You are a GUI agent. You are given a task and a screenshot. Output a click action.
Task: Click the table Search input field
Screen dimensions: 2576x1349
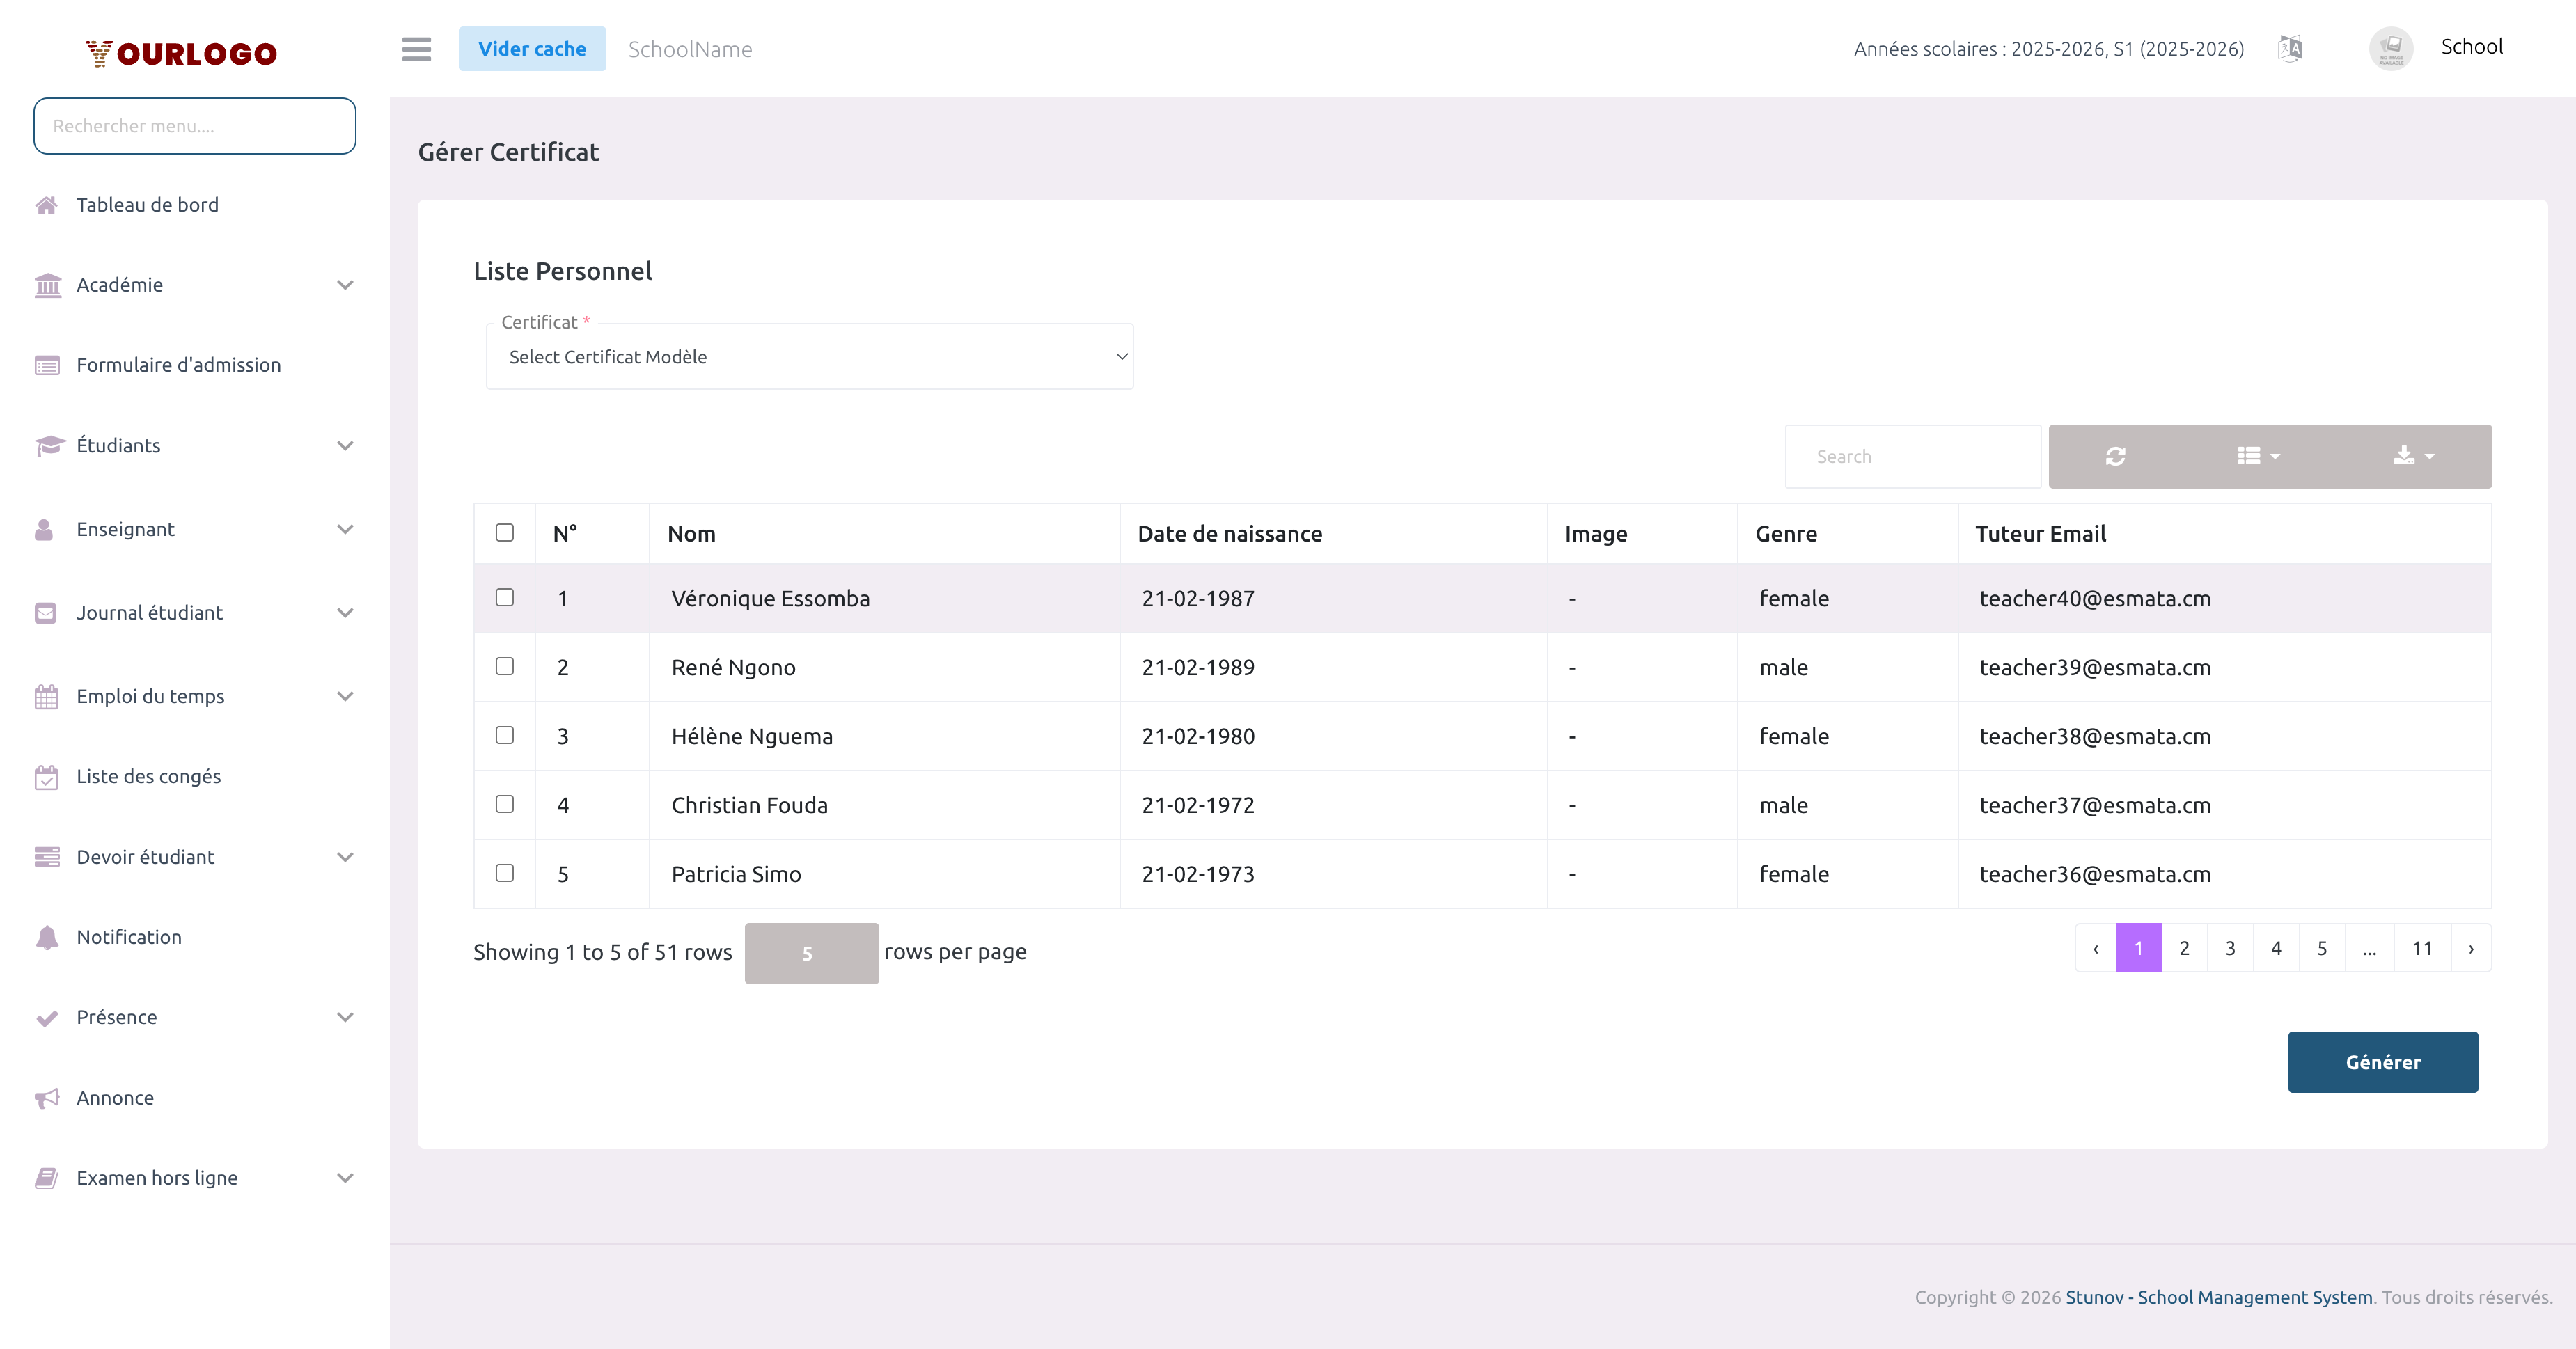coord(1912,457)
